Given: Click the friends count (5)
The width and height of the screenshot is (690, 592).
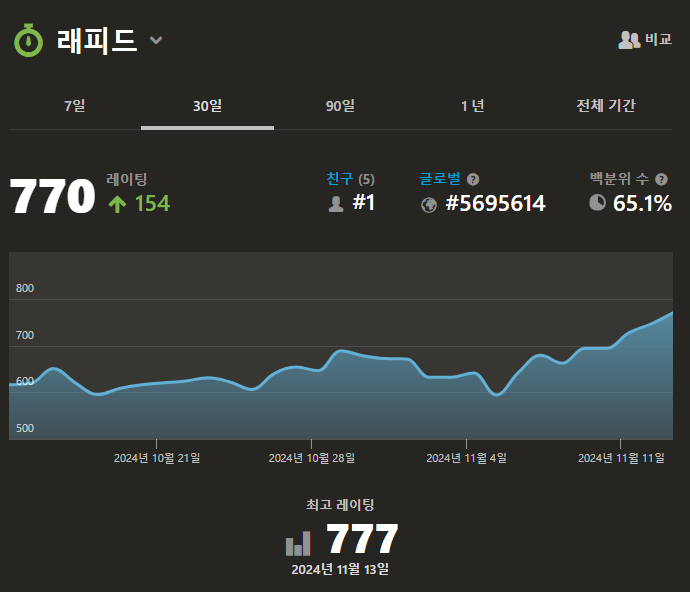Looking at the screenshot, I should click(x=366, y=180).
